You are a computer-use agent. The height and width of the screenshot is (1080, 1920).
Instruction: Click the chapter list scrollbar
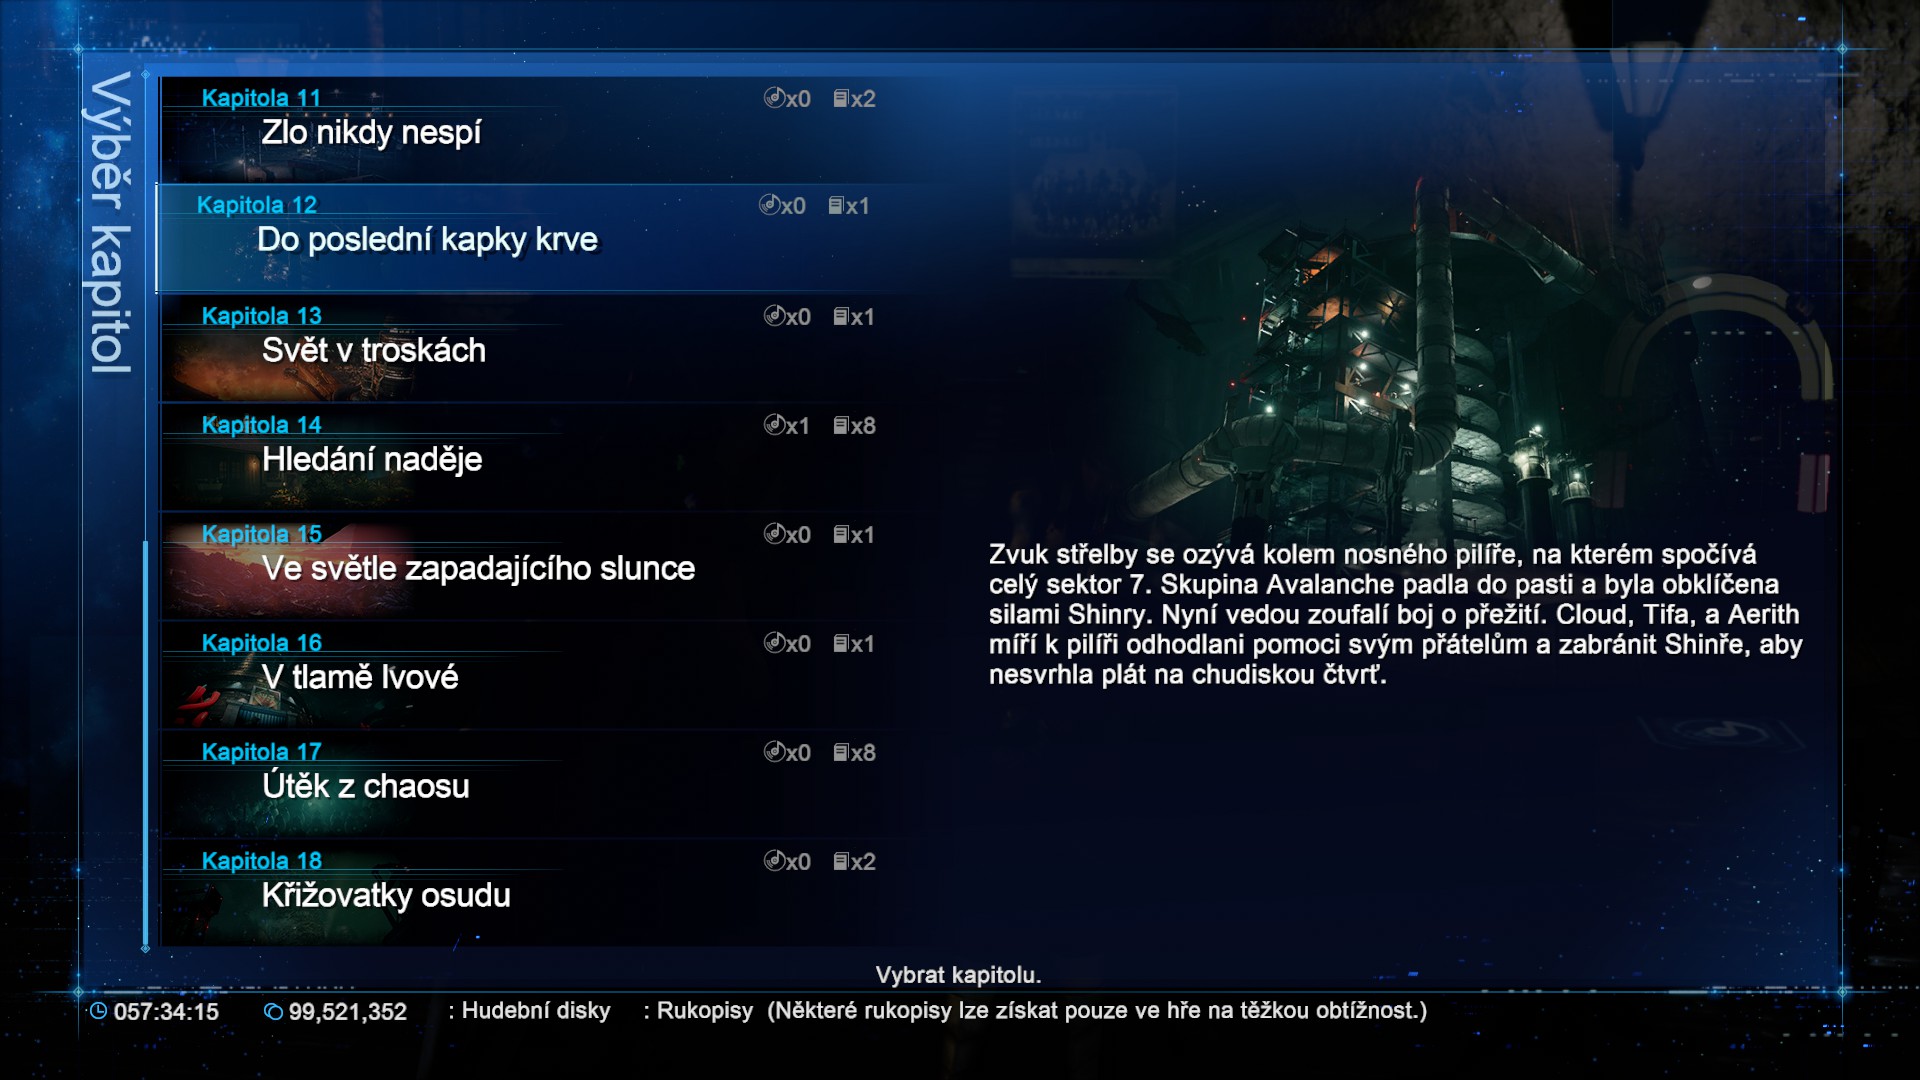tap(146, 744)
